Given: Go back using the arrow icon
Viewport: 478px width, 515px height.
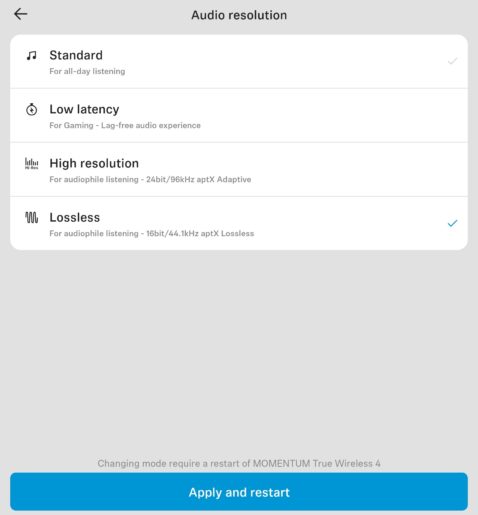Looking at the screenshot, I should (x=21, y=14).
